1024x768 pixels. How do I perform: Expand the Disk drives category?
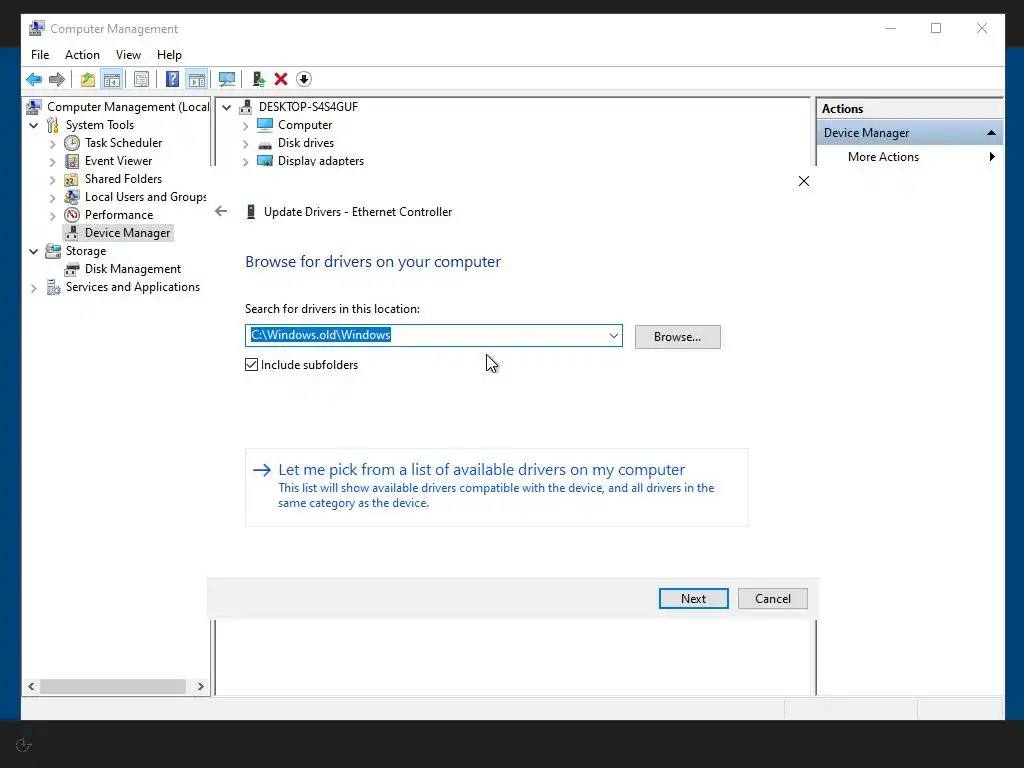(246, 144)
